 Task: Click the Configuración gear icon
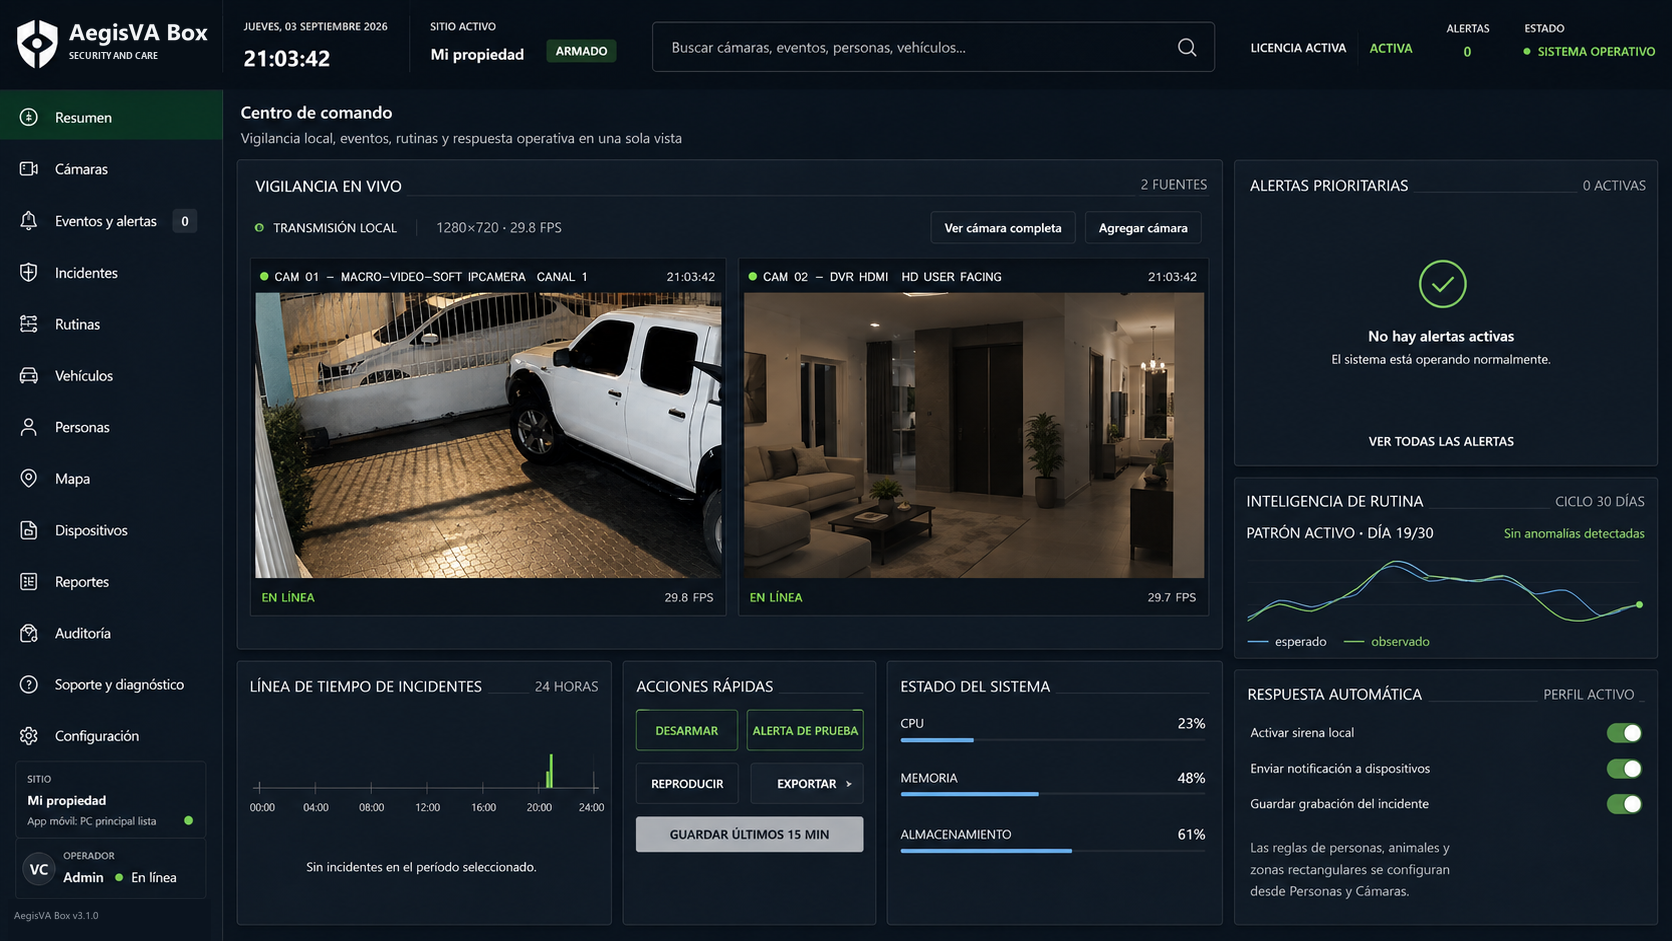(x=29, y=736)
